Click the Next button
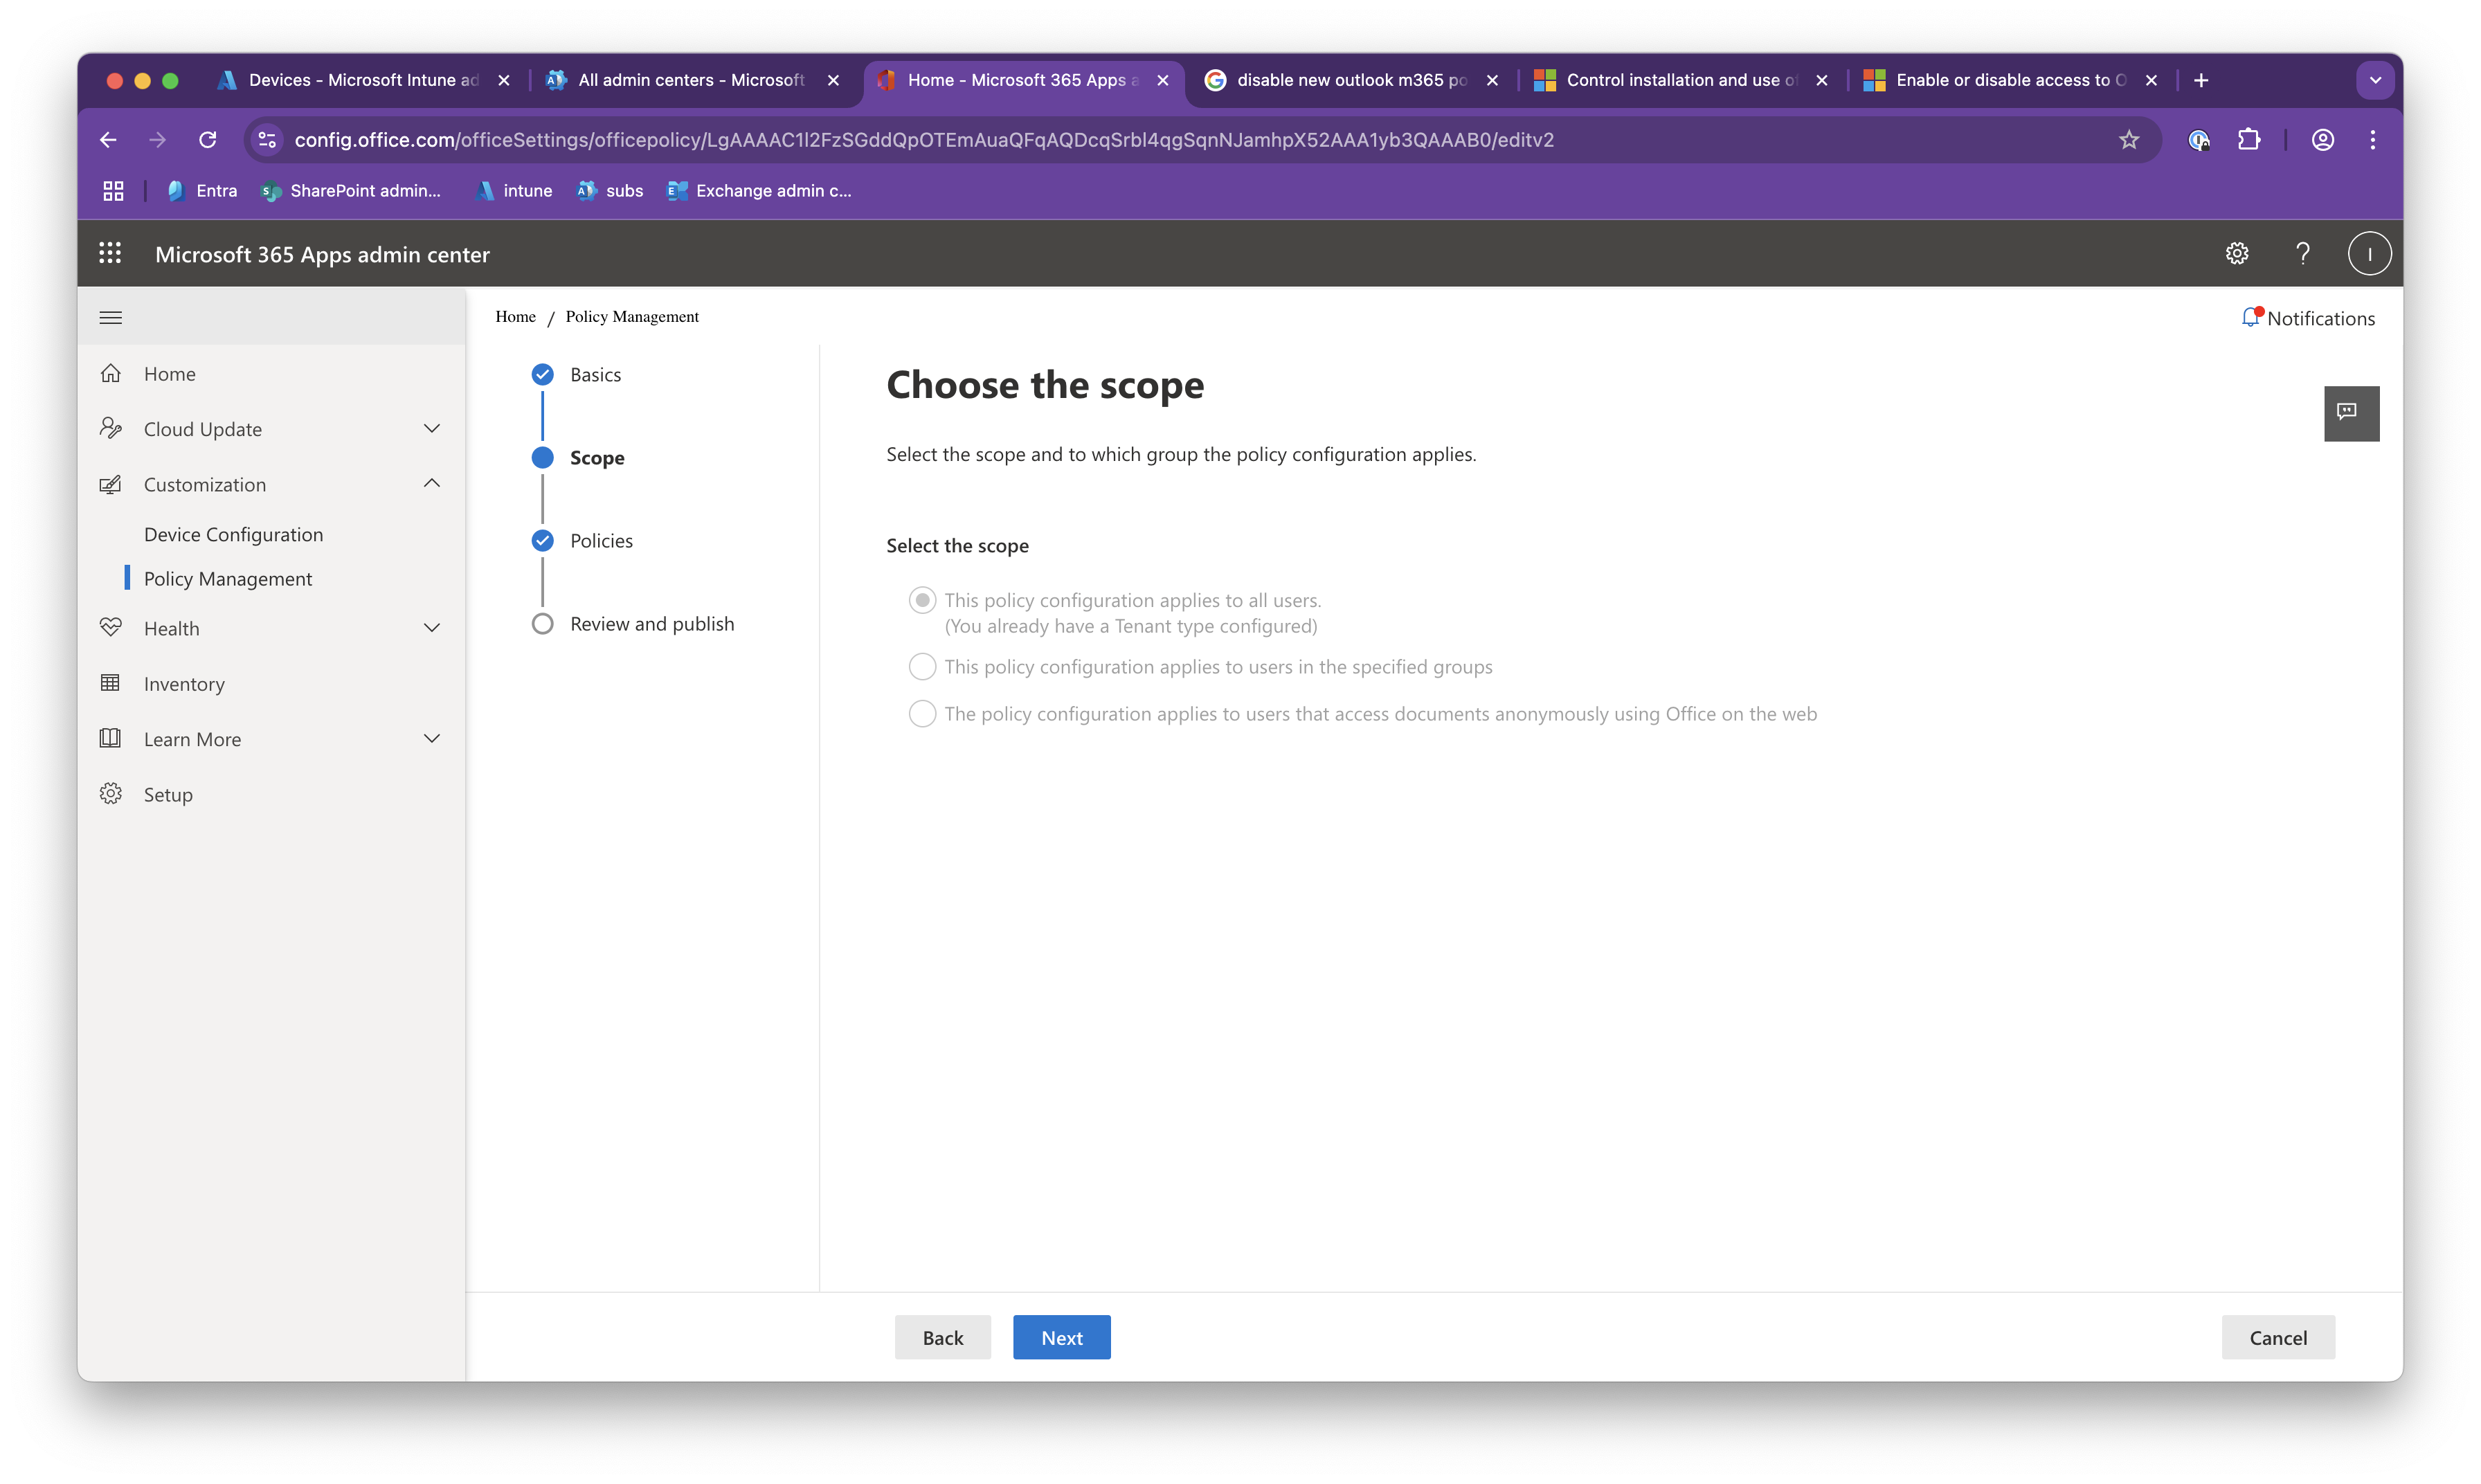2481x1484 pixels. tap(1061, 1337)
